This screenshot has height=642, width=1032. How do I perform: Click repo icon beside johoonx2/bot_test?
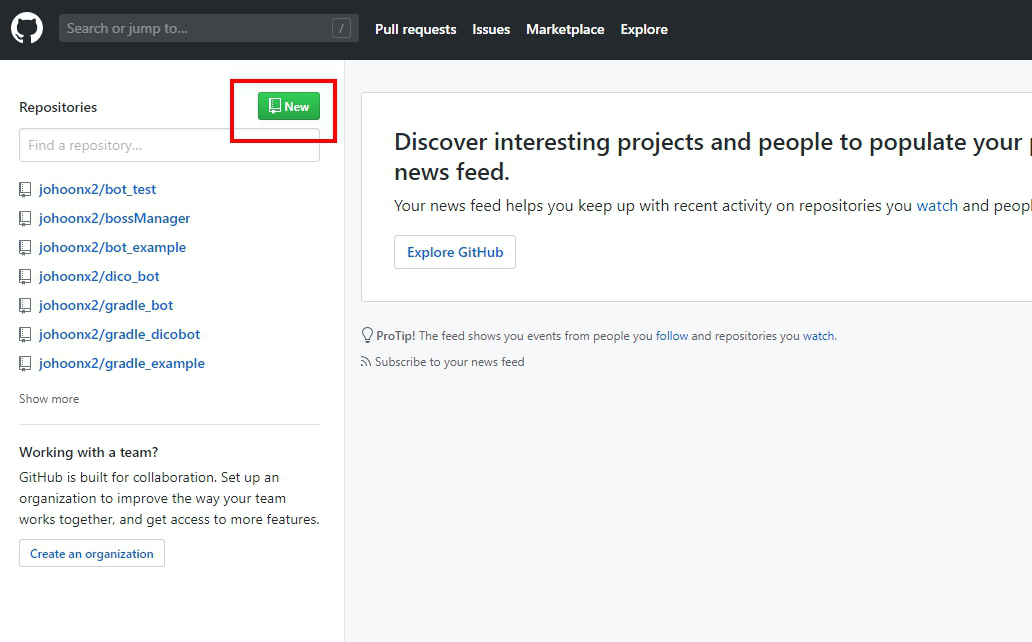(x=25, y=190)
